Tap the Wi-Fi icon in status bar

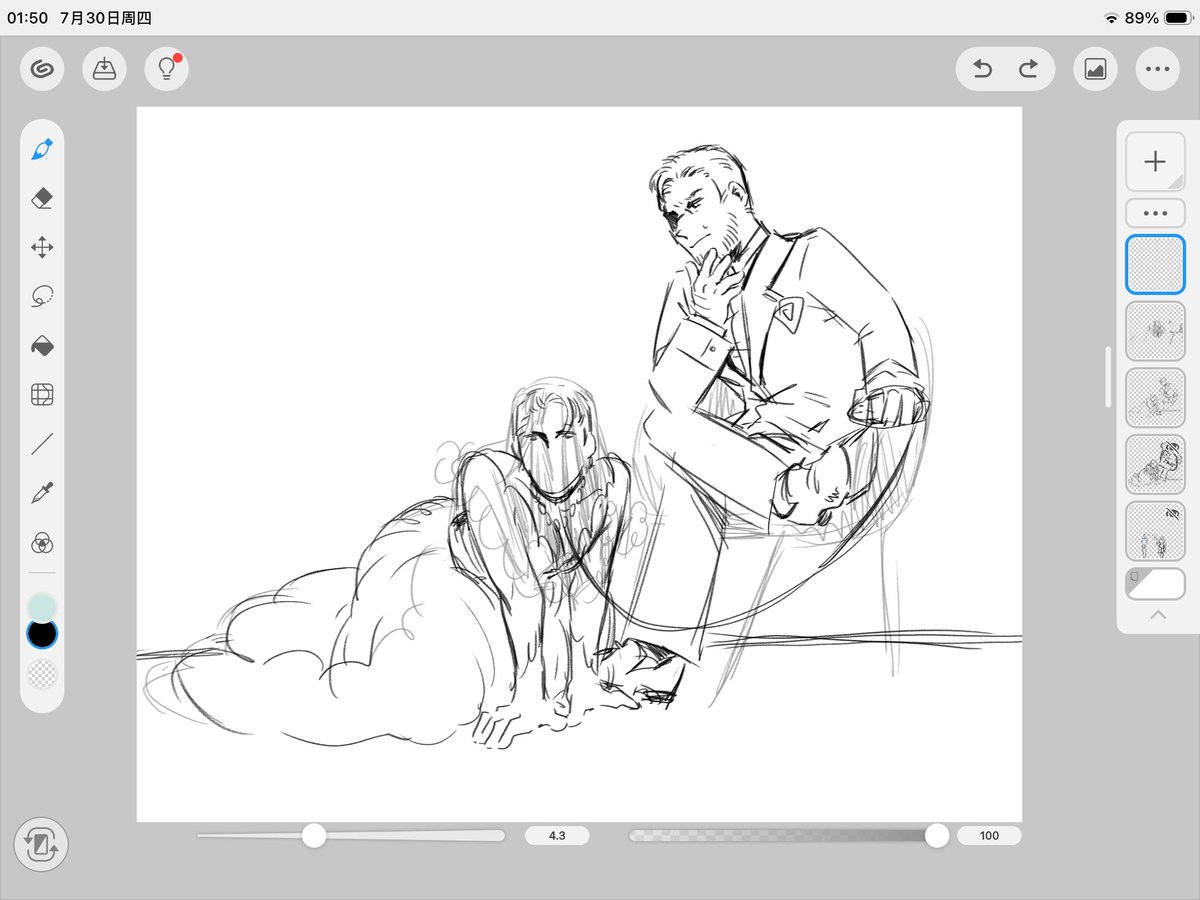[1111, 18]
